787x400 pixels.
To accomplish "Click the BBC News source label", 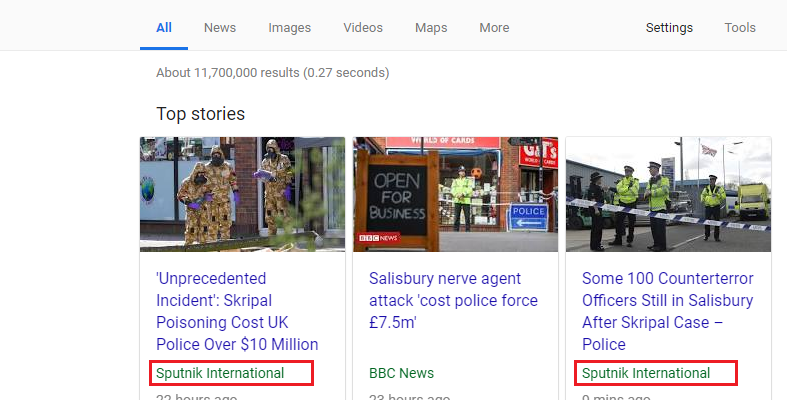I will tap(402, 373).
